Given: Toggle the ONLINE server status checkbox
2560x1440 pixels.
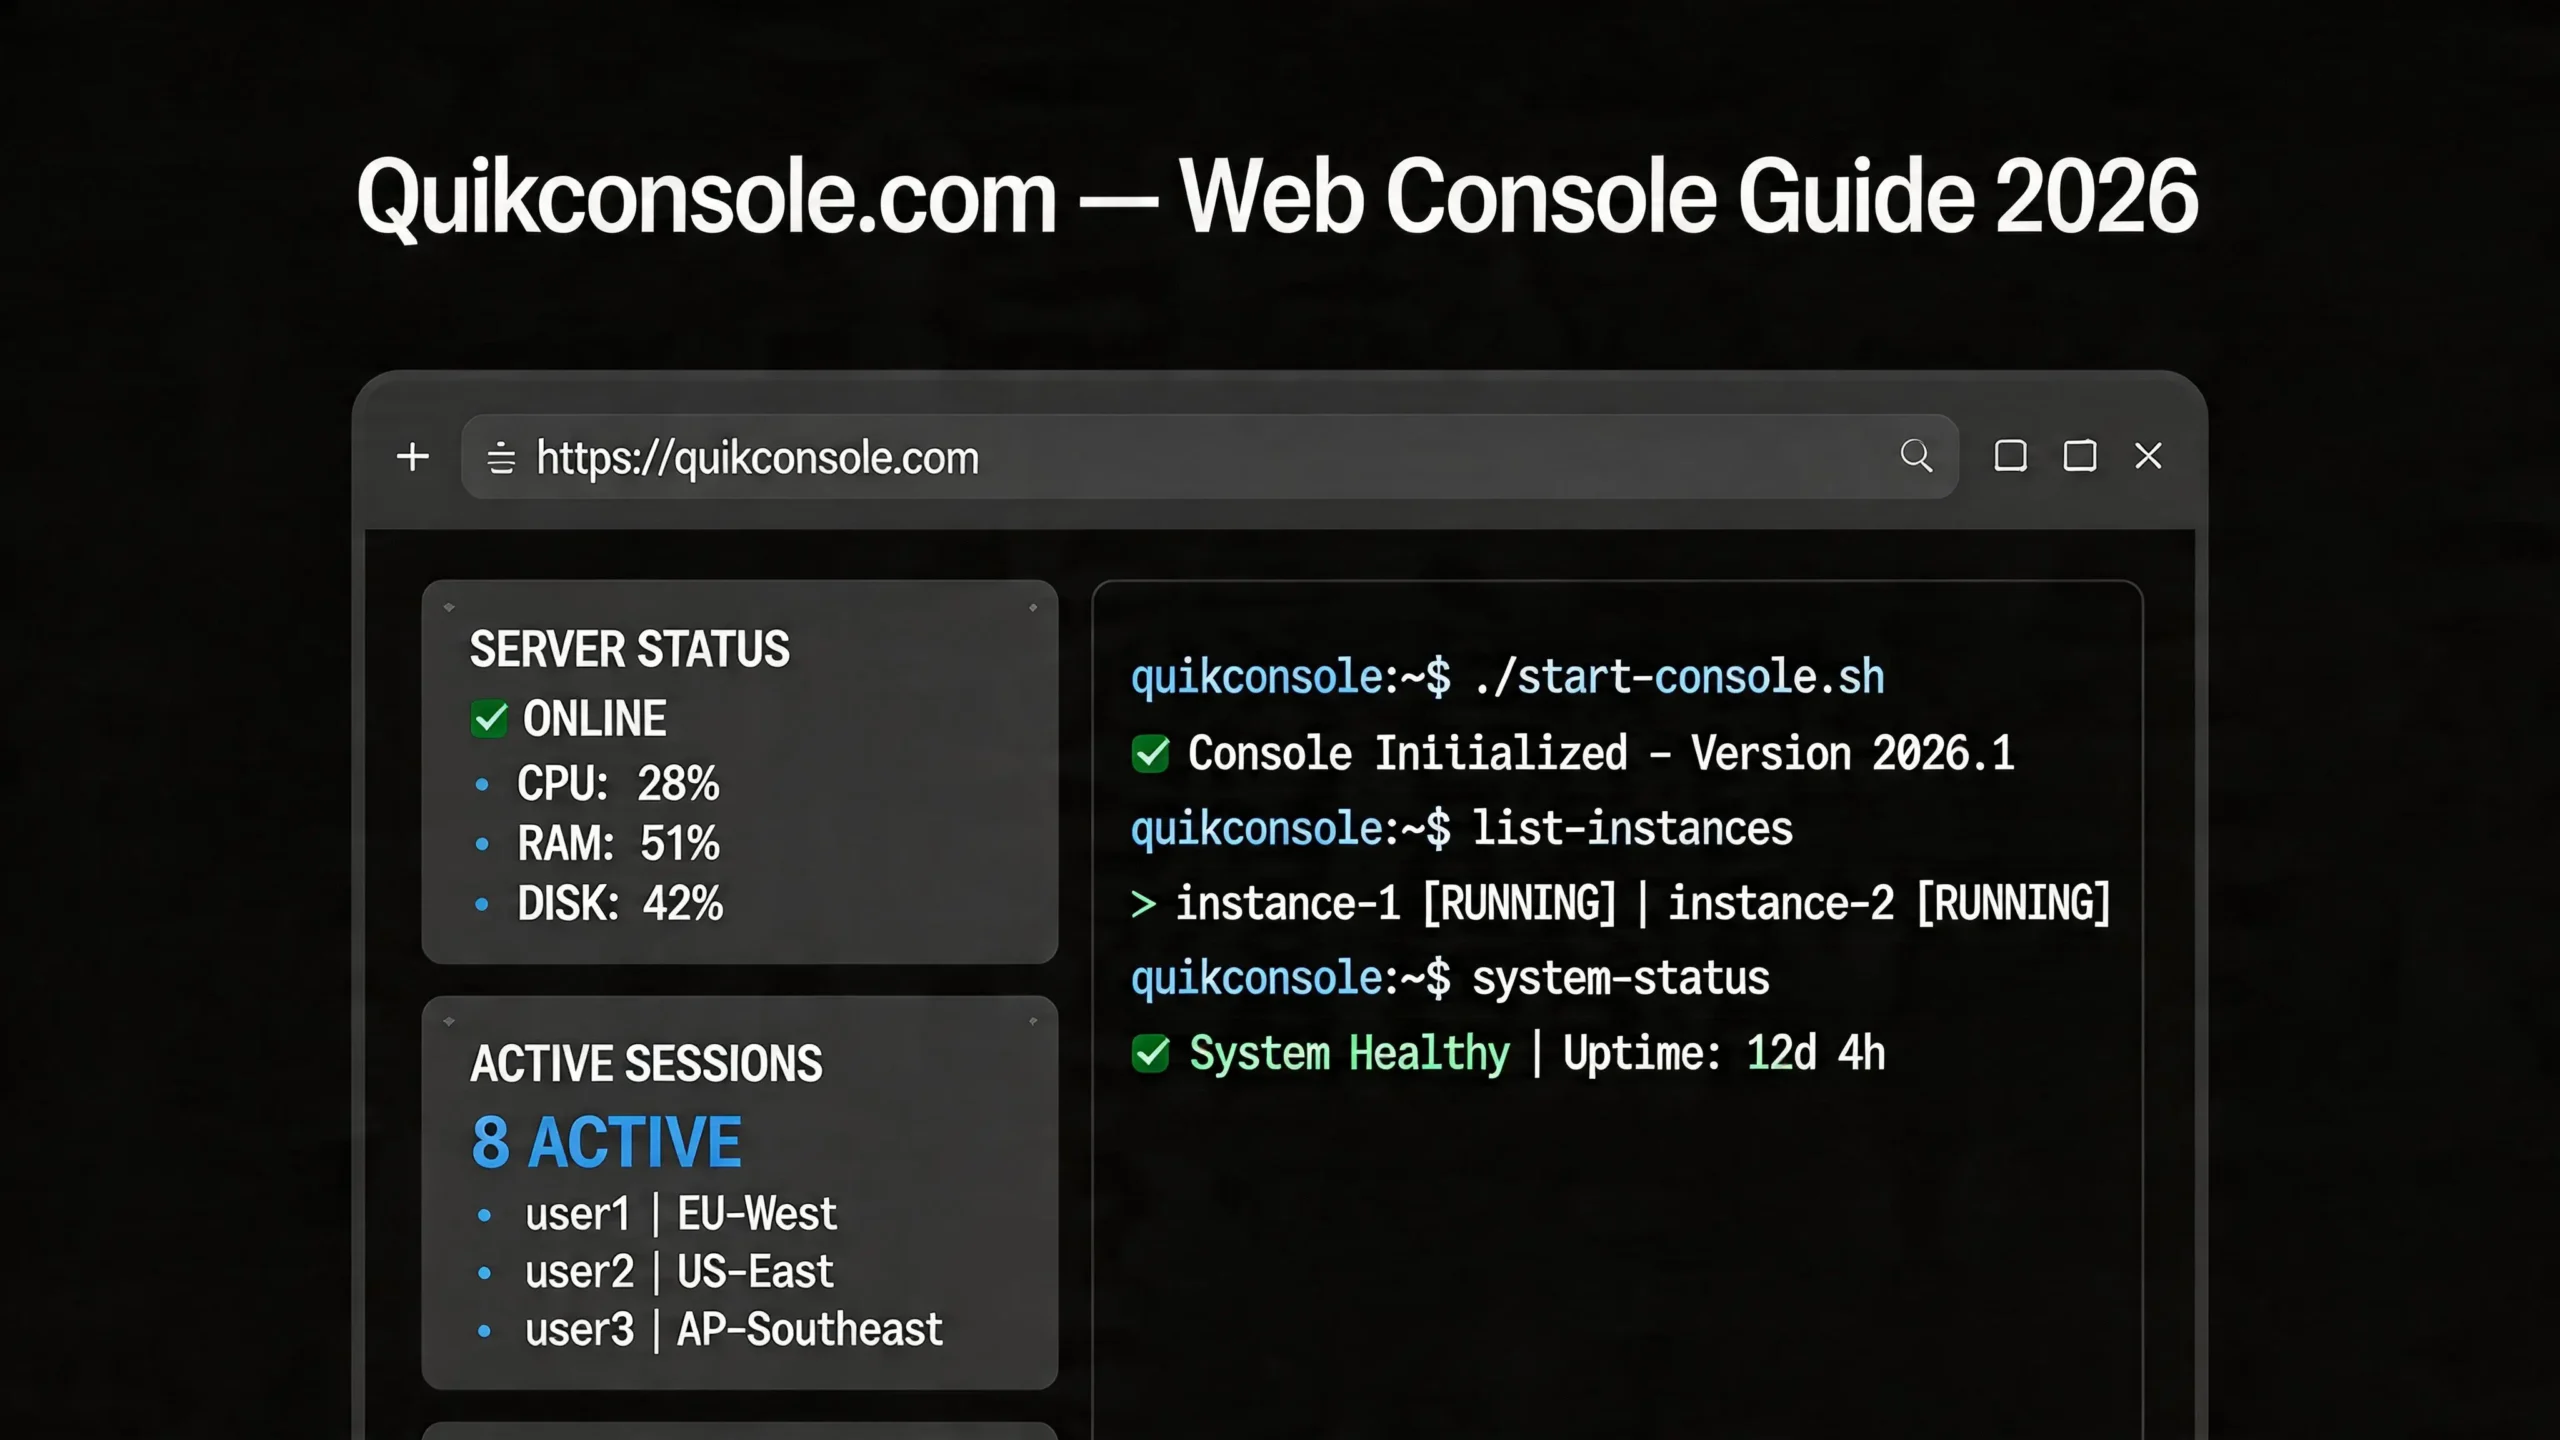Looking at the screenshot, I should click(x=488, y=717).
